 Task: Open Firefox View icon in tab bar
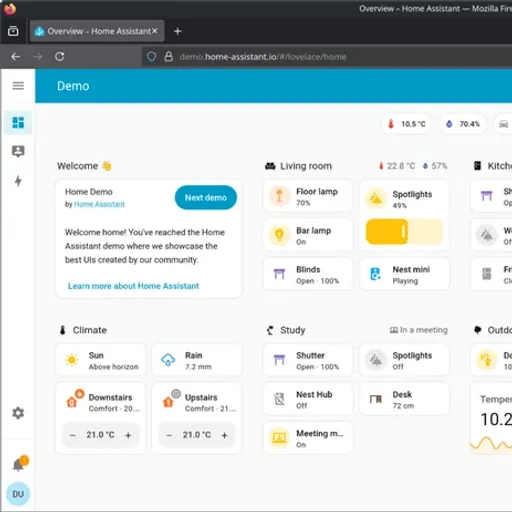13,31
